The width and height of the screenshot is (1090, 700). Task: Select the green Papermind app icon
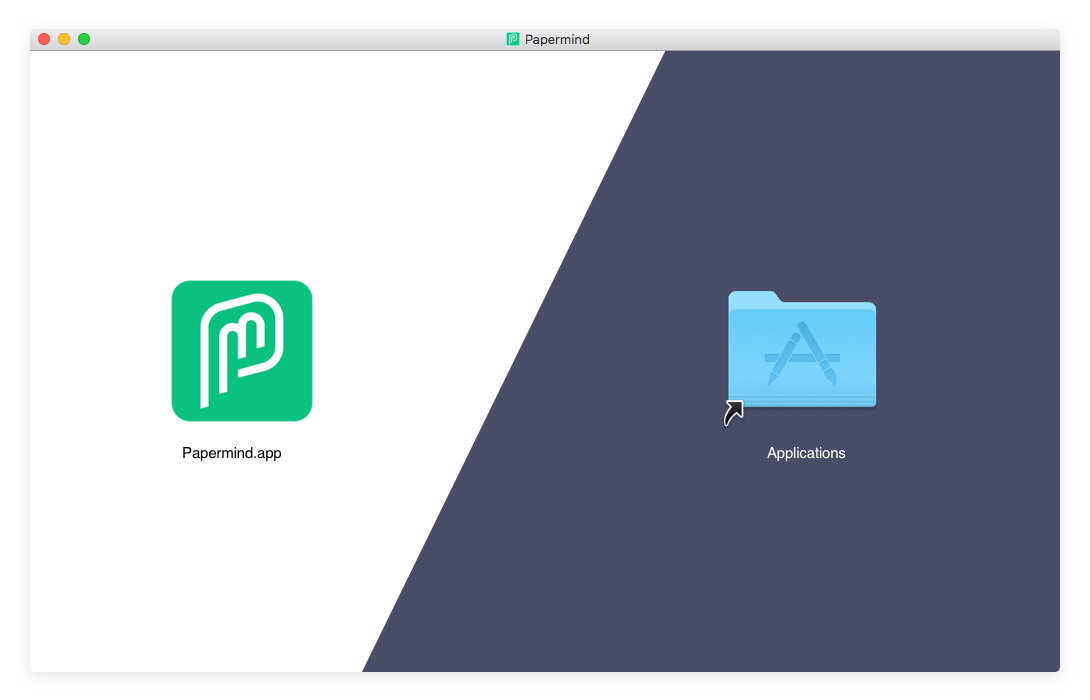(x=242, y=351)
